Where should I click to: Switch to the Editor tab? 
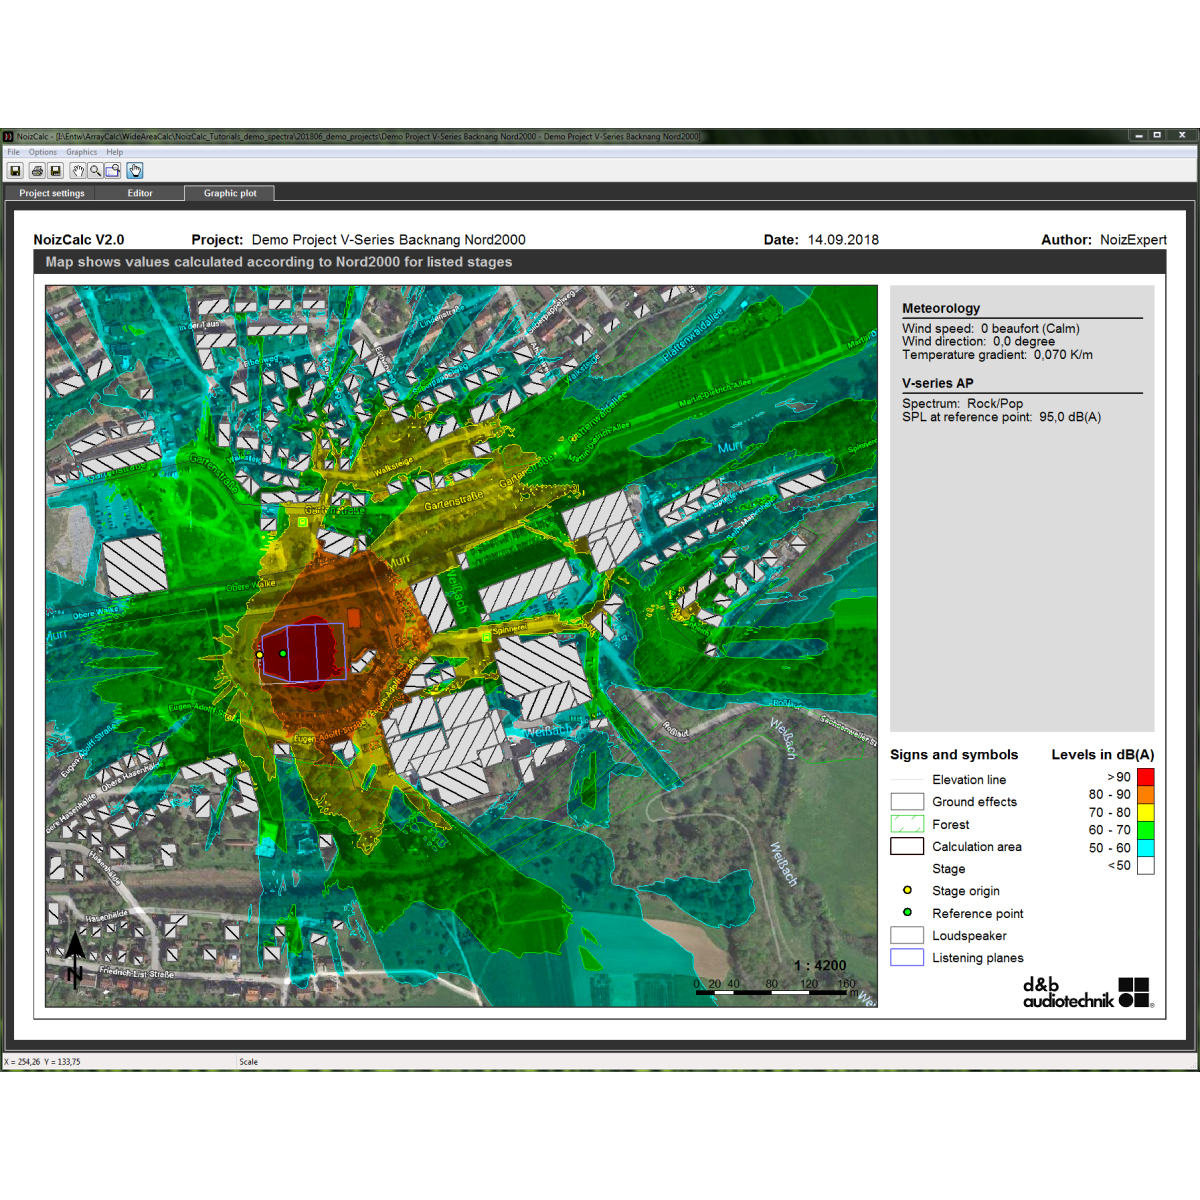pyautogui.click(x=140, y=193)
